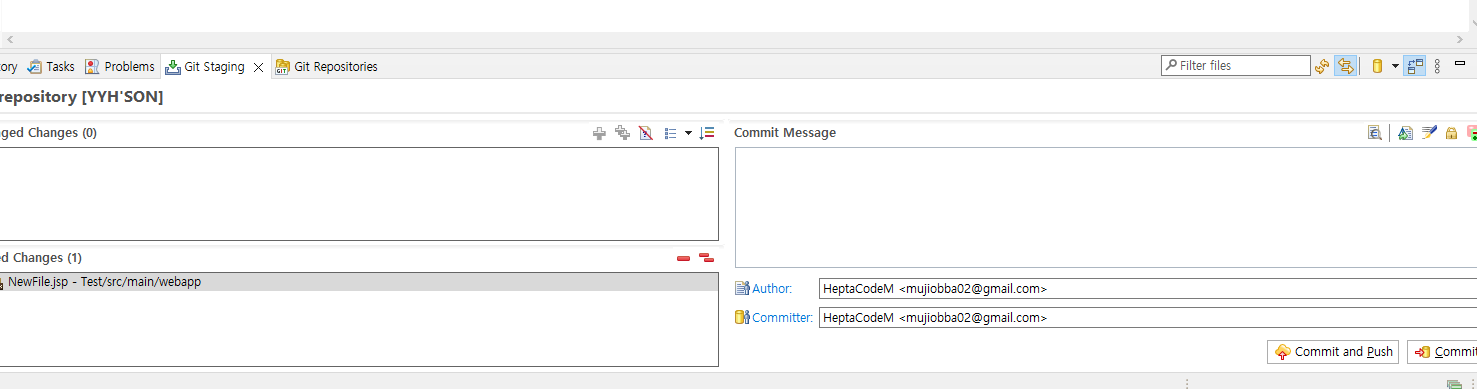Viewport: 1477px width, 389px height.
Task: Toggle Amend previous commit
Action: pyautogui.click(x=1405, y=133)
